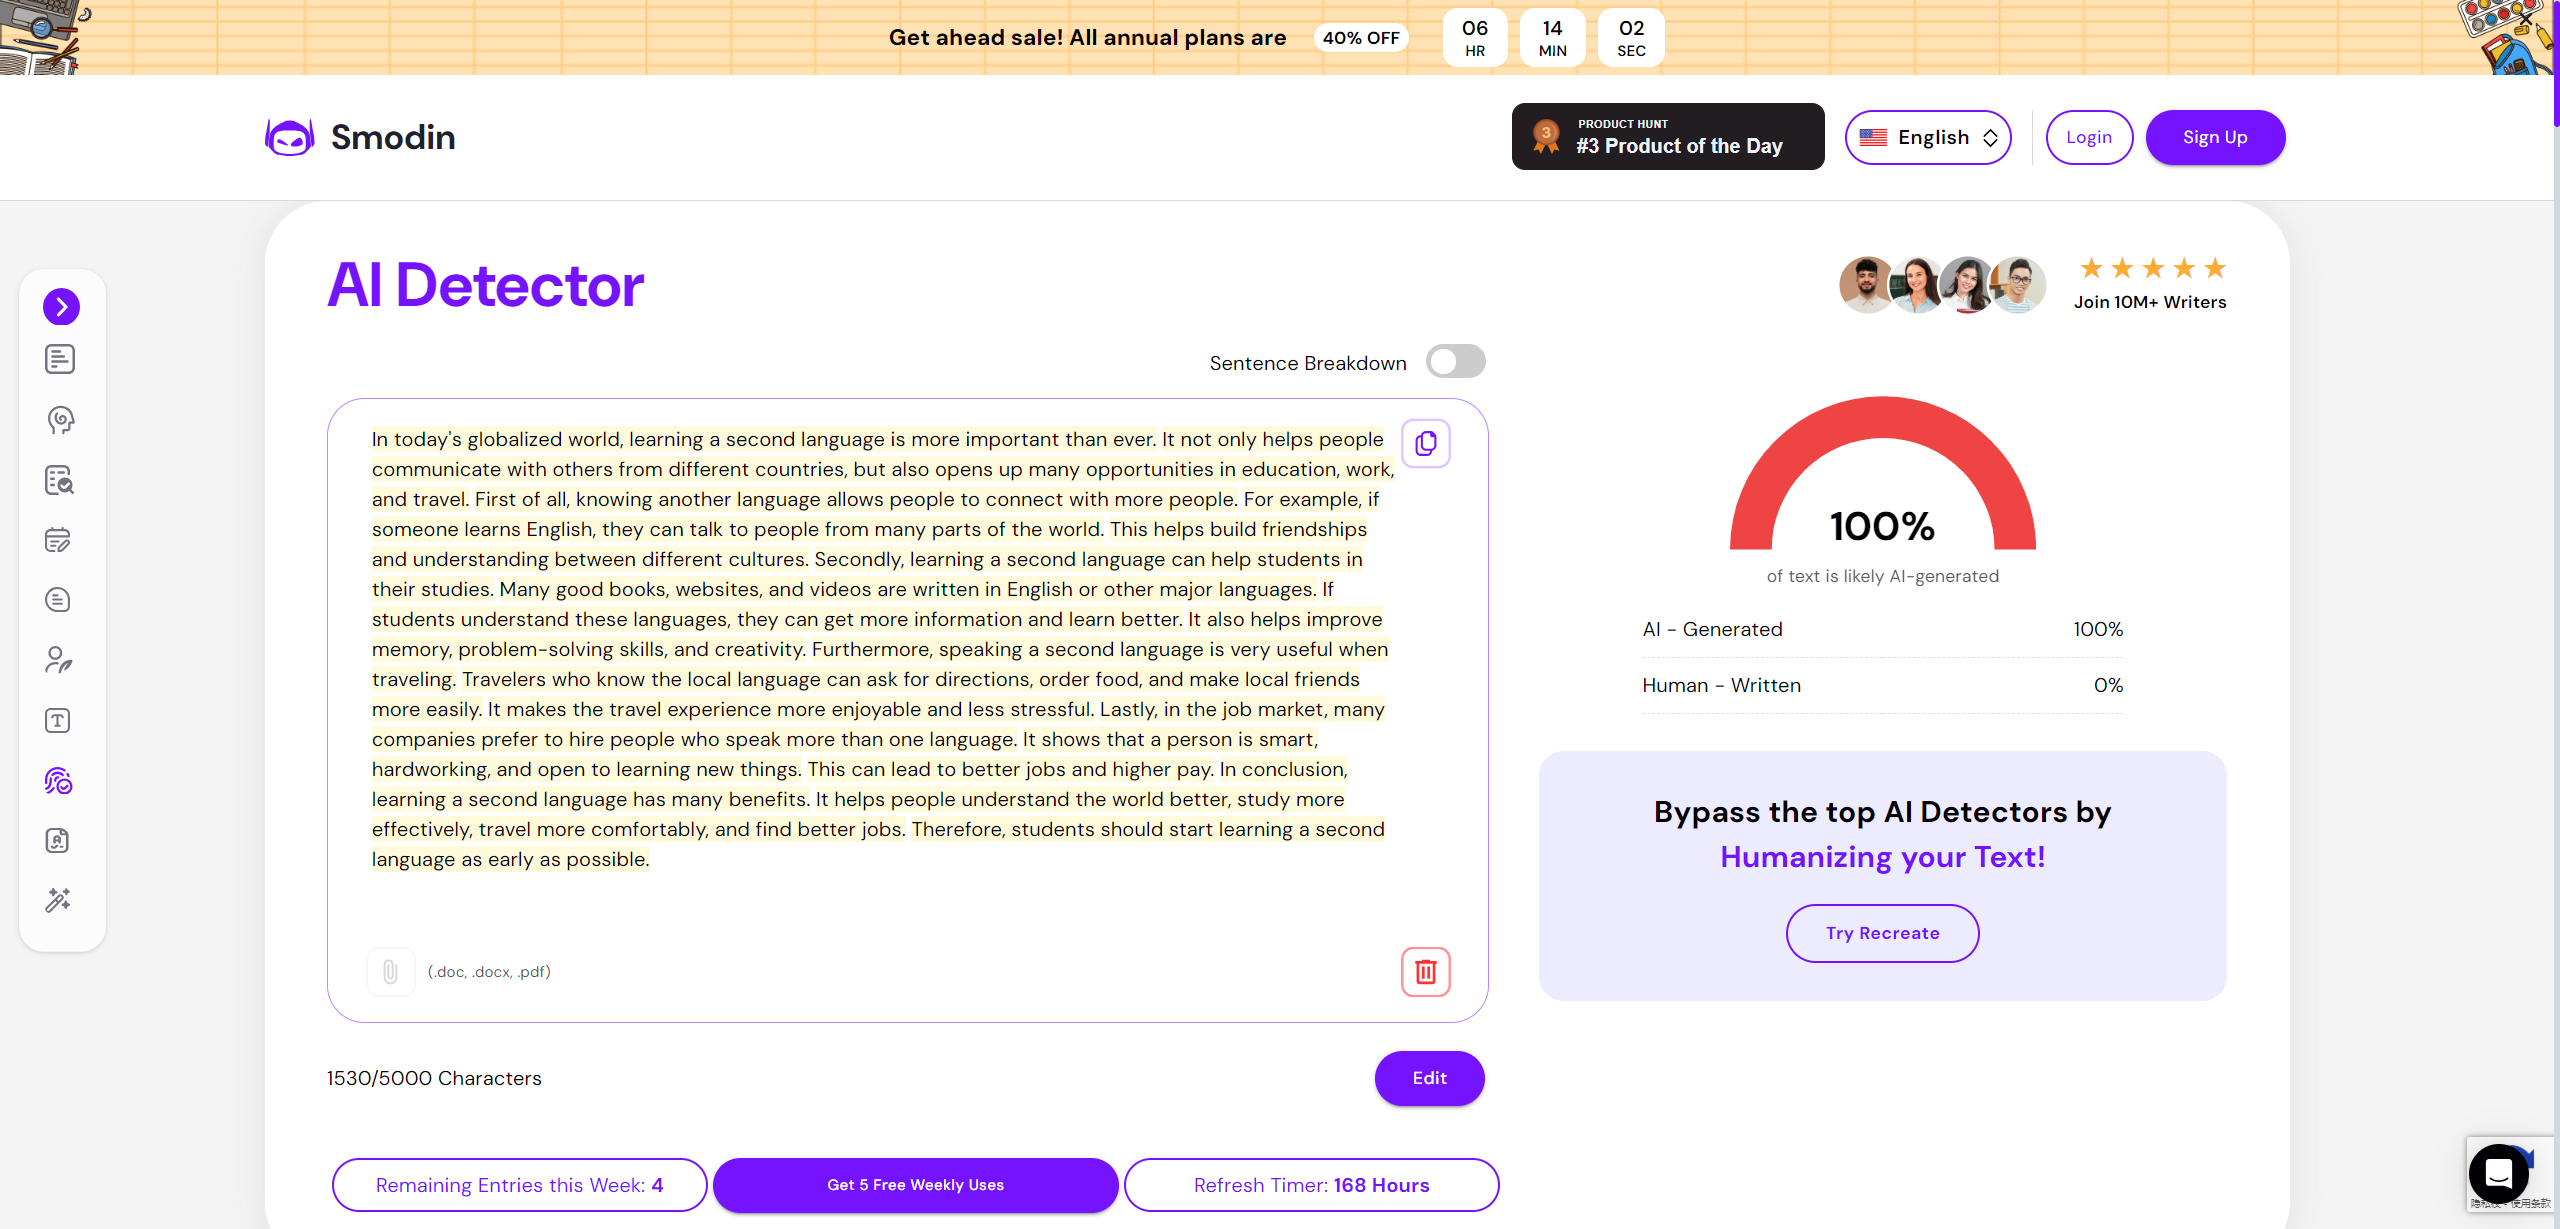Open the head with spiral tool

point(60,420)
